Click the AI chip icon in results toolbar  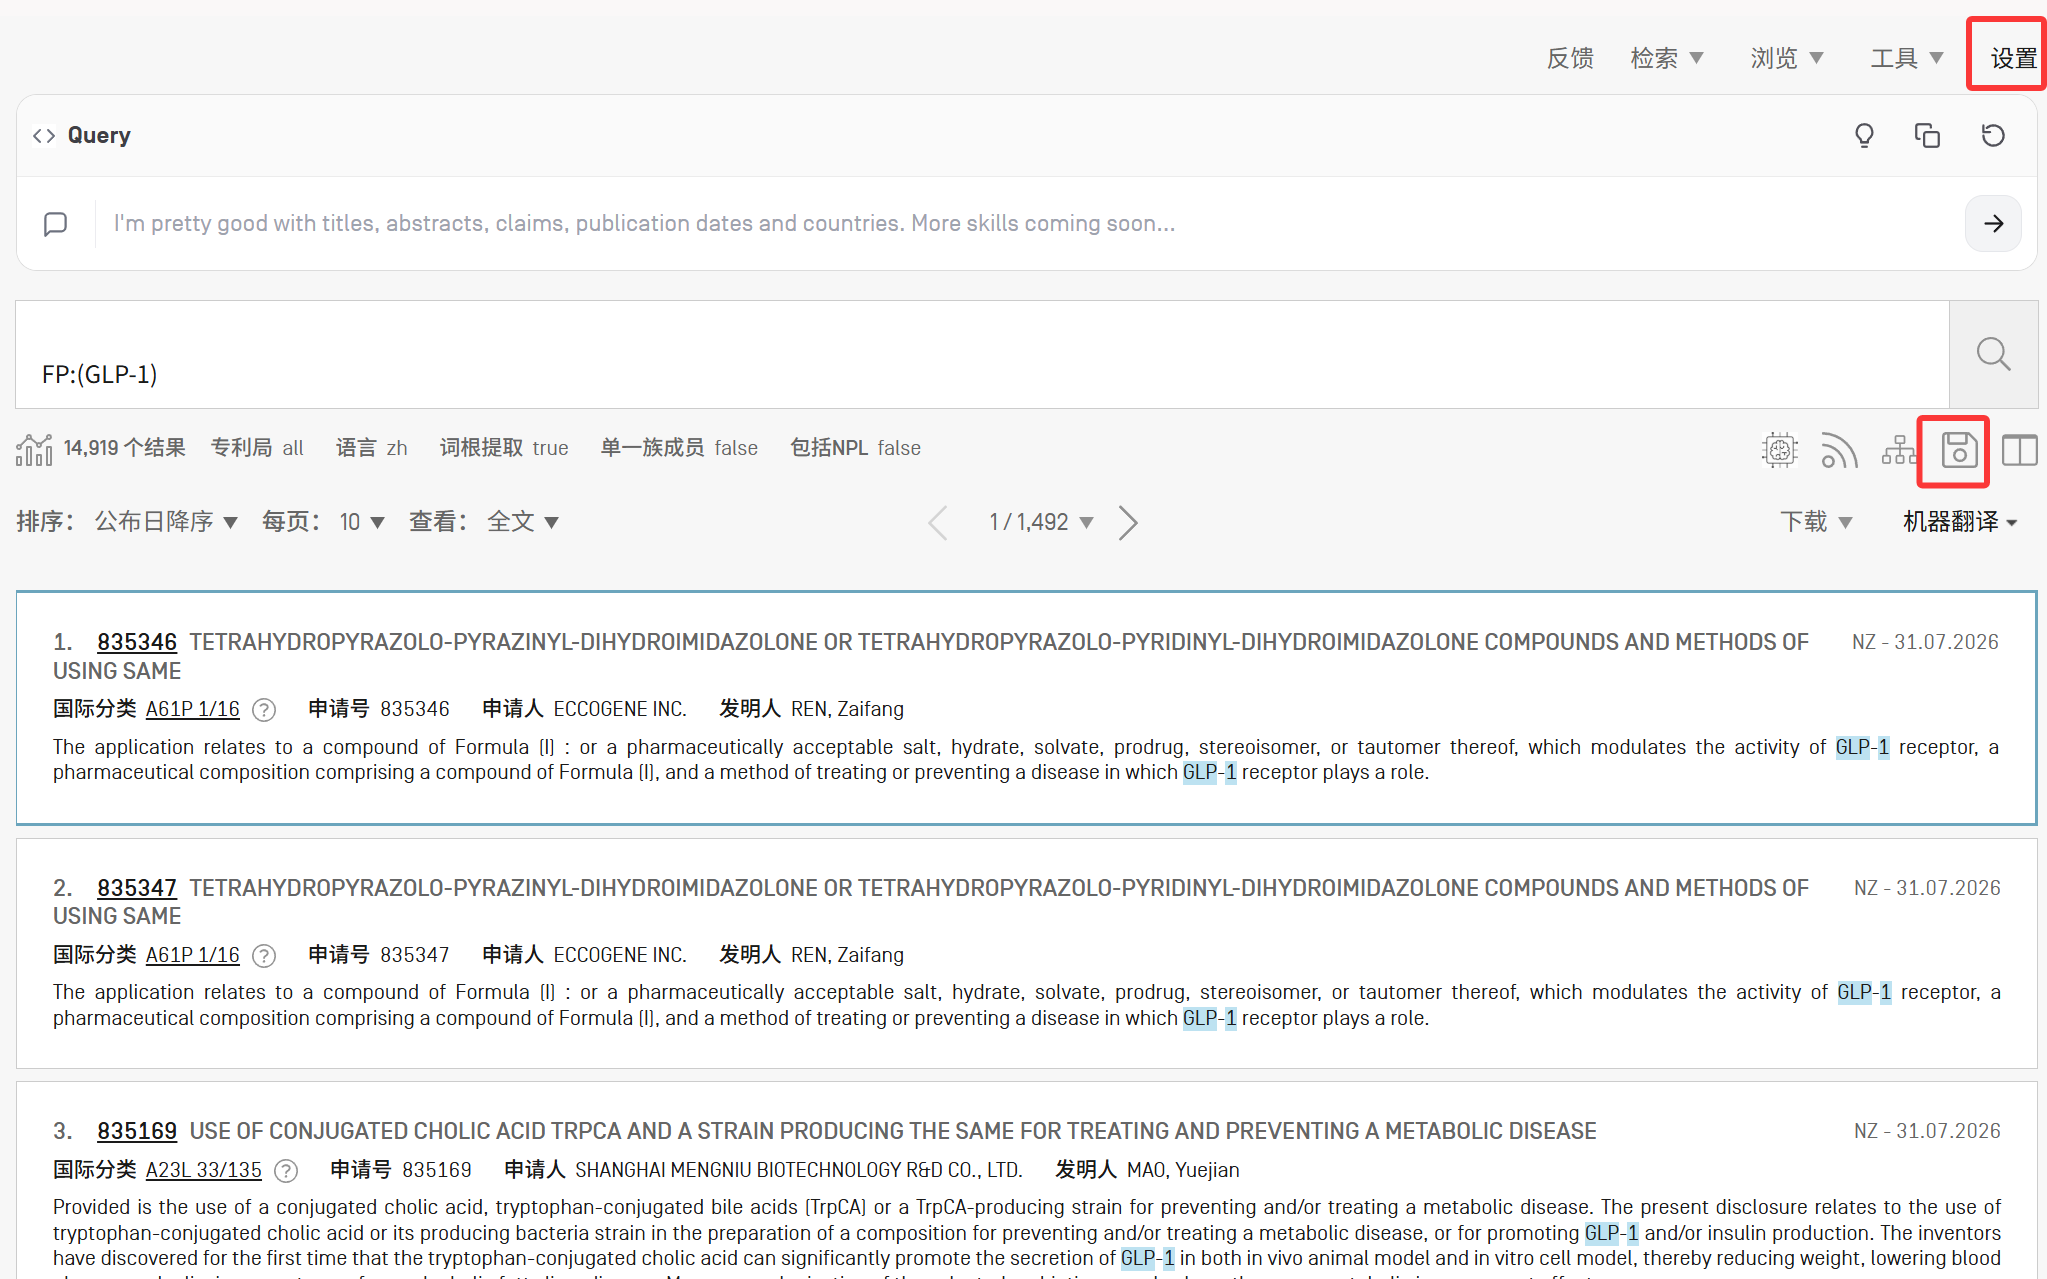click(1779, 450)
